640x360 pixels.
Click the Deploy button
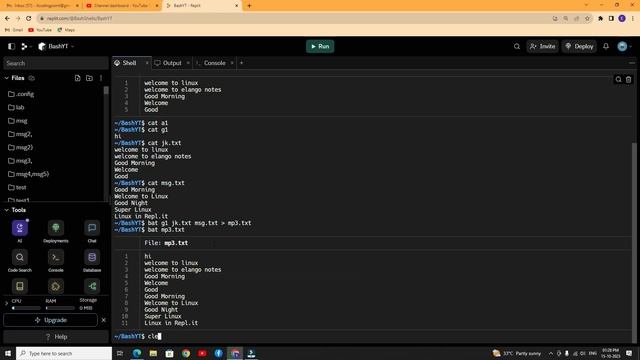(x=579, y=47)
